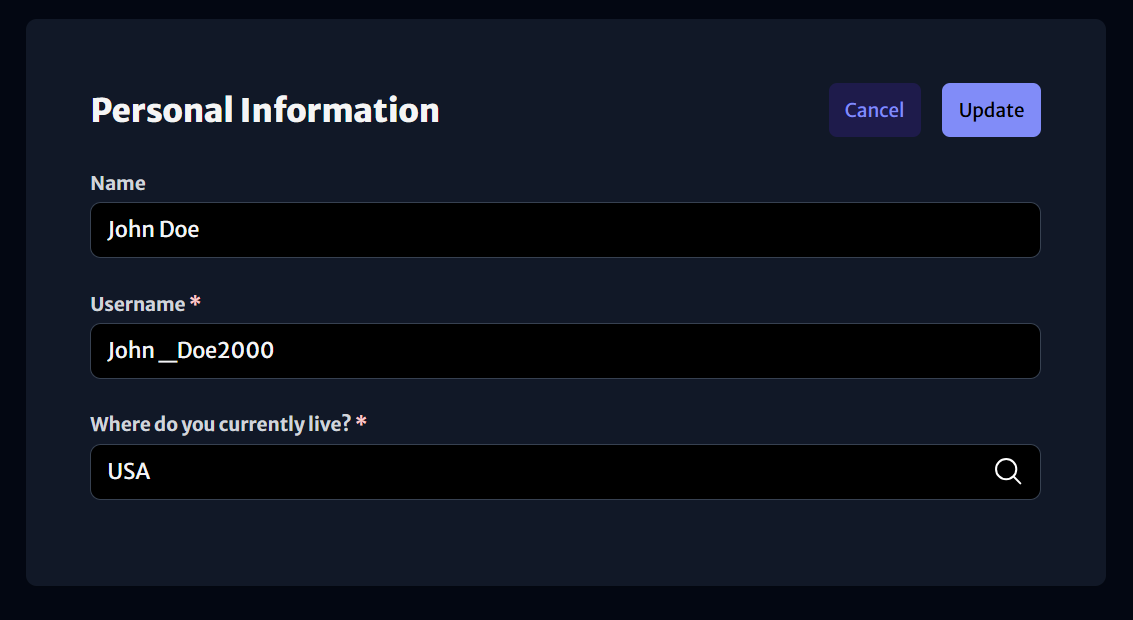Click the Update button
The width and height of the screenshot is (1133, 620).
[991, 110]
